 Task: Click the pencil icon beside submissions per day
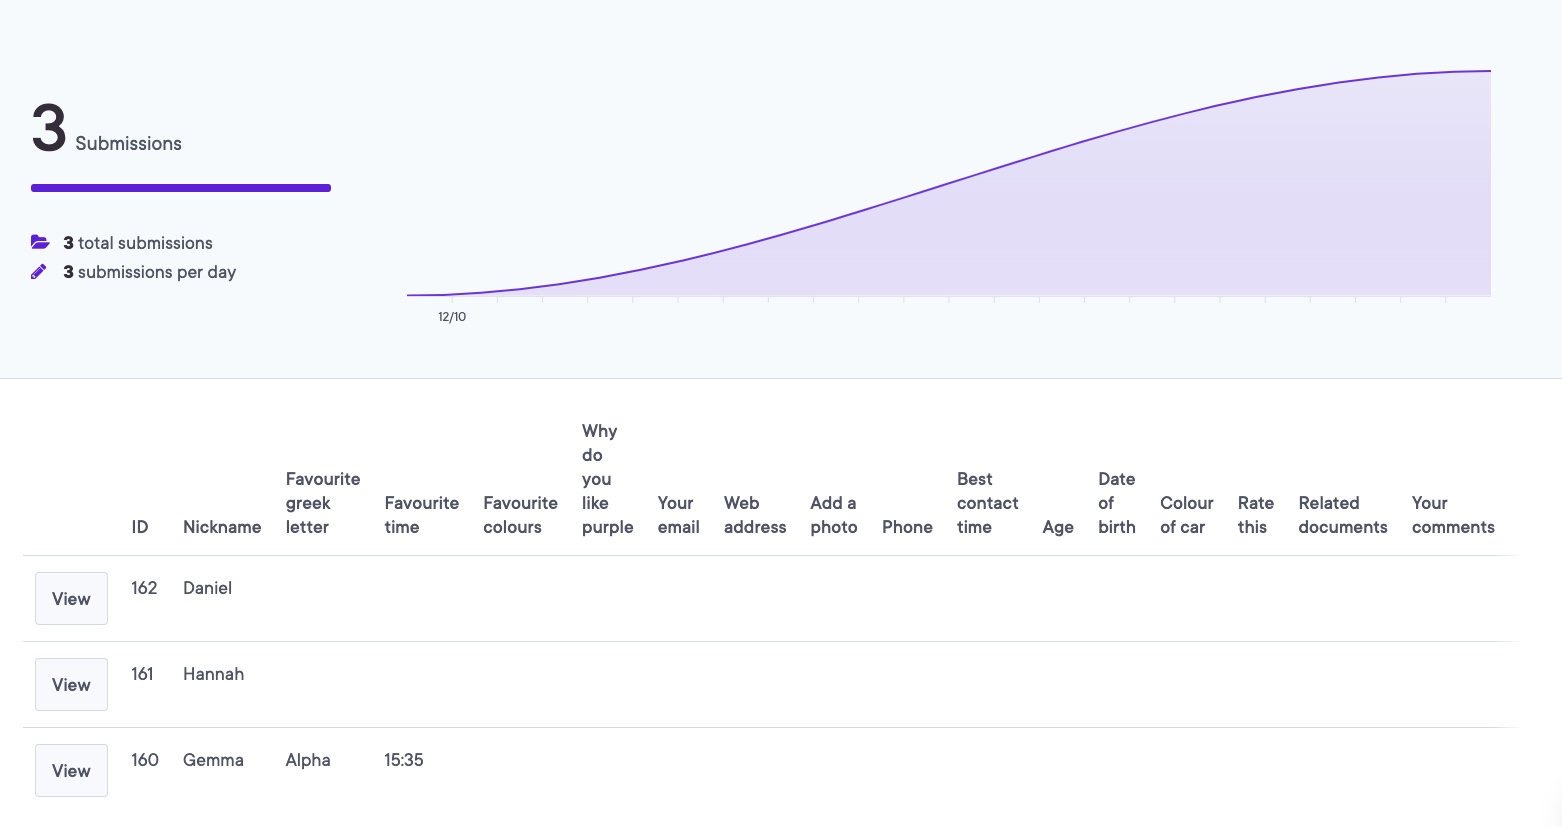tap(39, 272)
